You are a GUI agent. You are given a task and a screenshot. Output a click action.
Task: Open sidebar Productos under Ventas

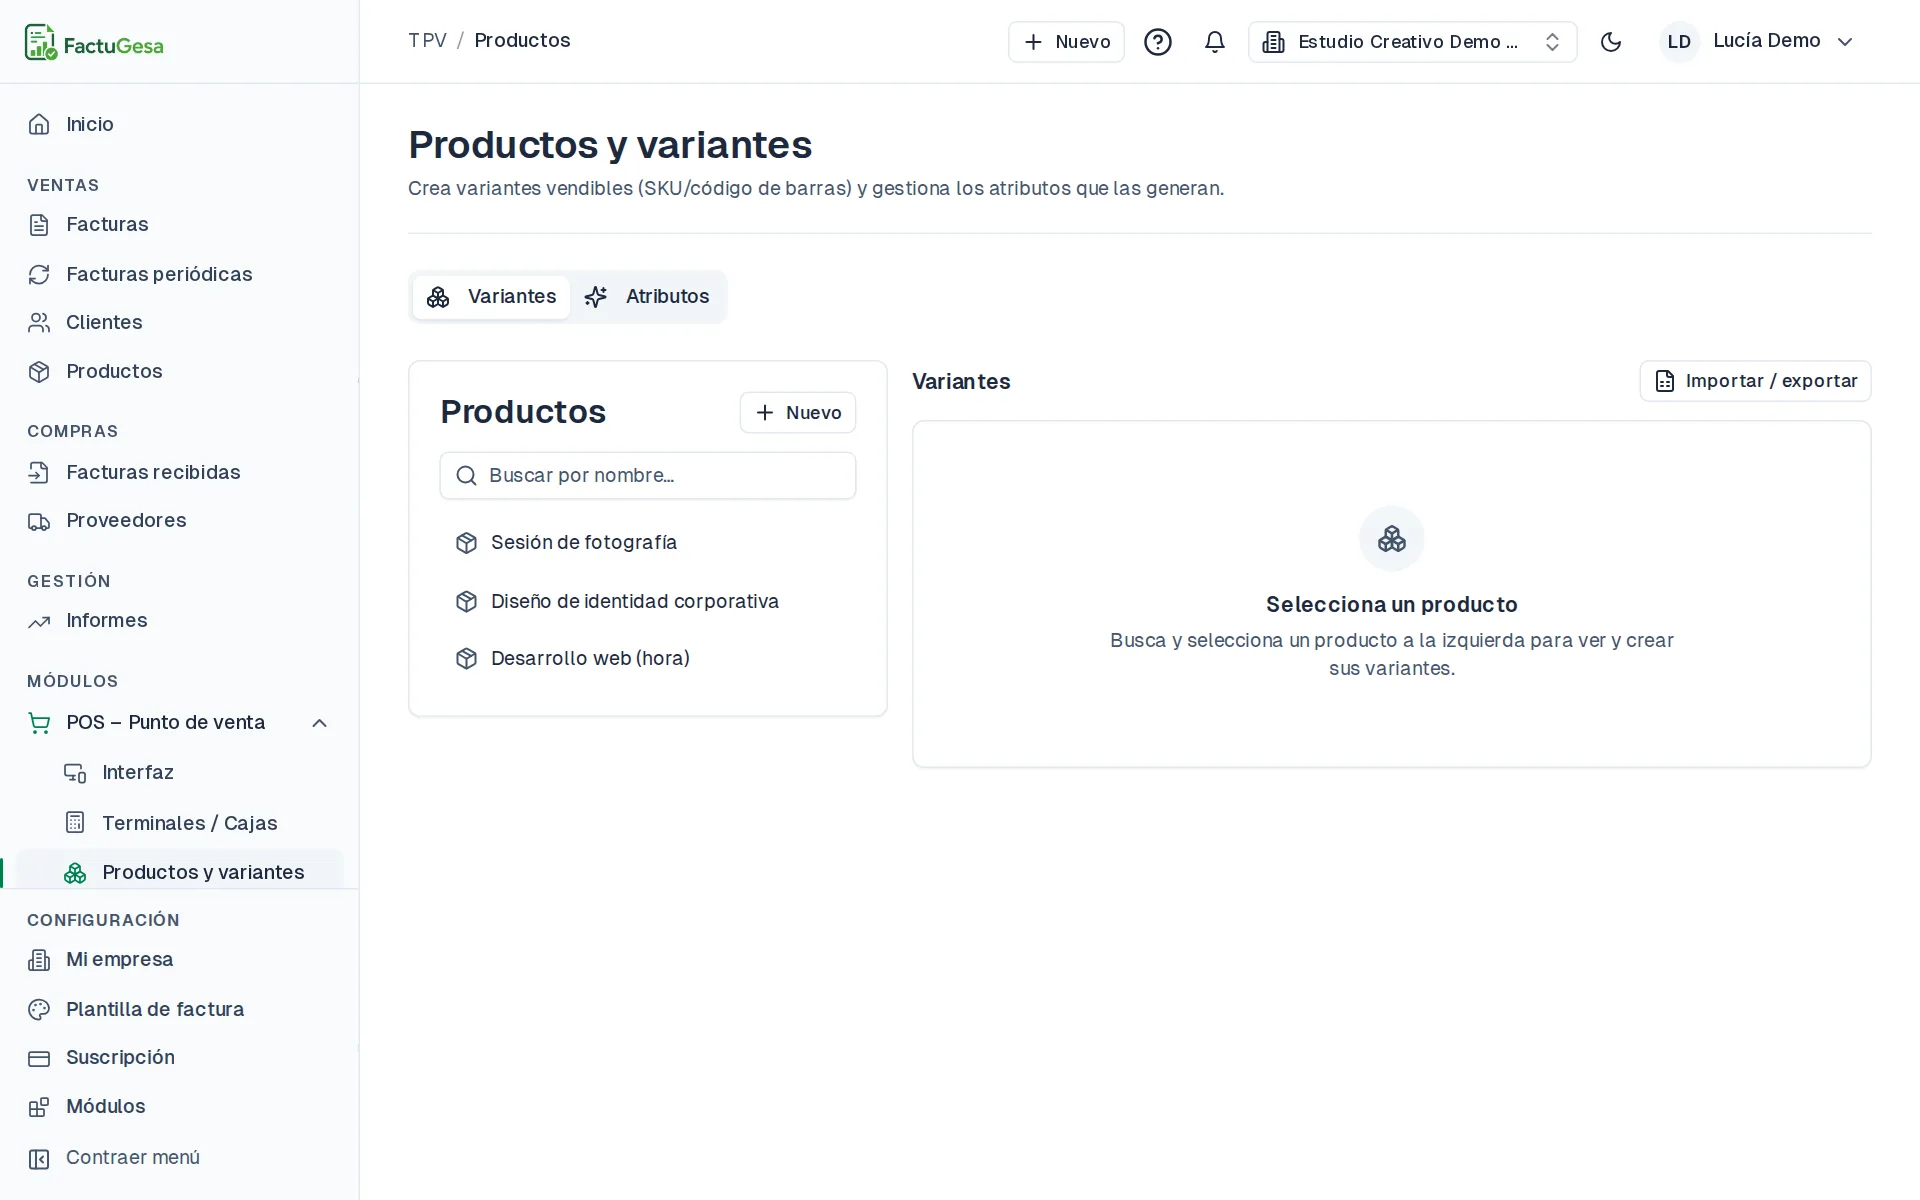(179, 371)
